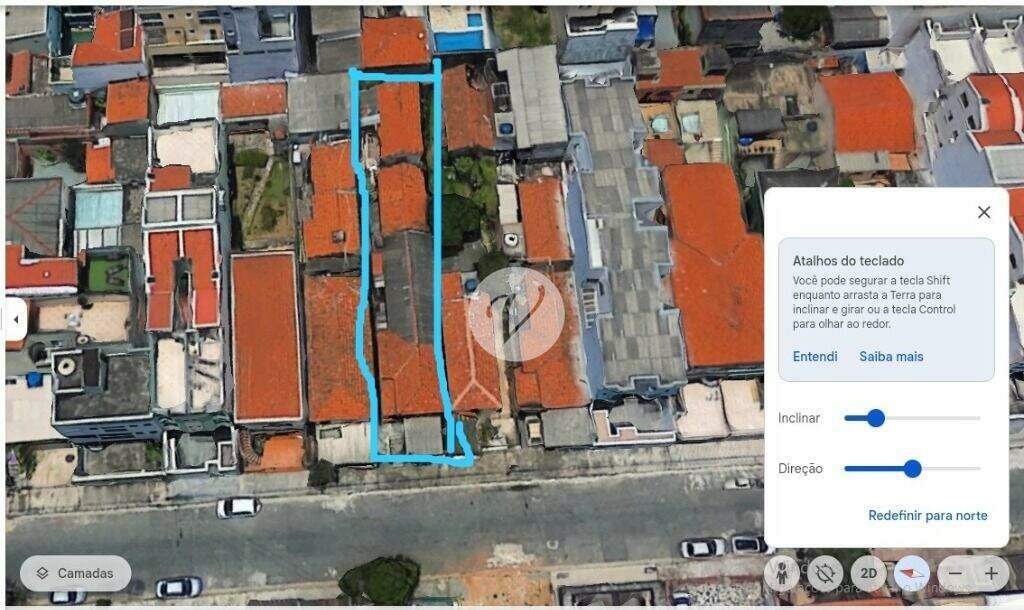Click Redefinir para norte

click(x=928, y=515)
